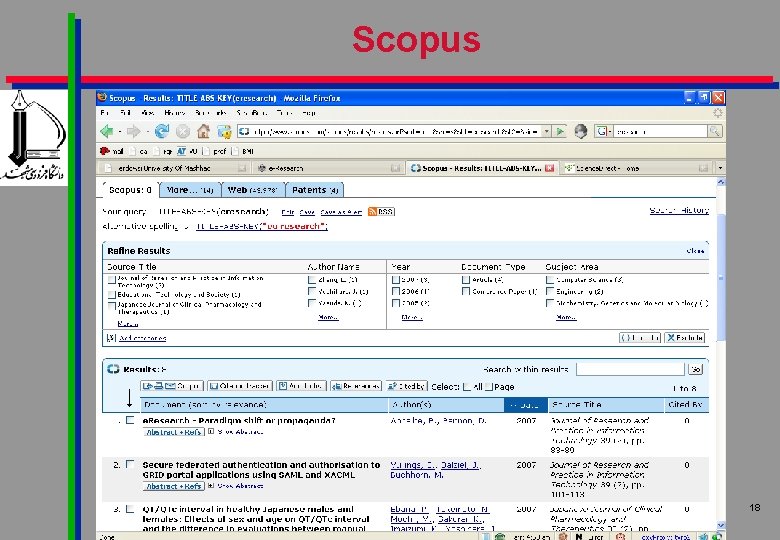Open the Search History link
The width and height of the screenshot is (780, 540).
click(679, 210)
